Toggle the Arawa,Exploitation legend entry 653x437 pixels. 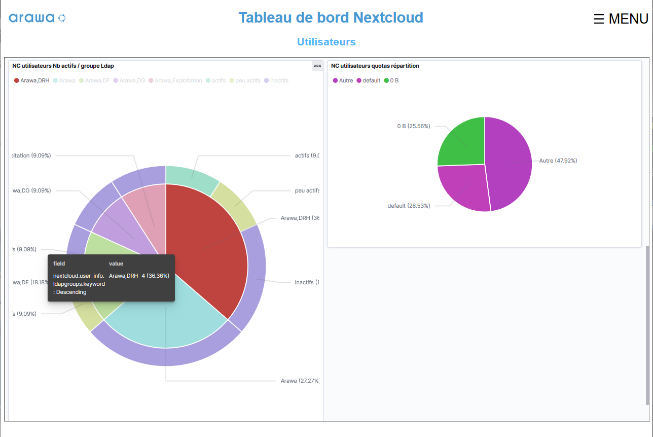tap(175, 80)
